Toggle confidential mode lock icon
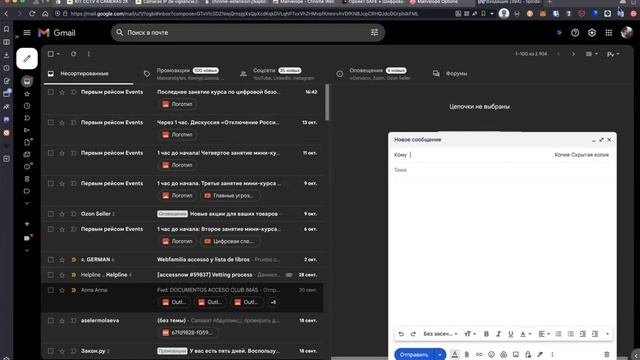Image resolution: width=640 pixels, height=360 pixels. [528, 354]
